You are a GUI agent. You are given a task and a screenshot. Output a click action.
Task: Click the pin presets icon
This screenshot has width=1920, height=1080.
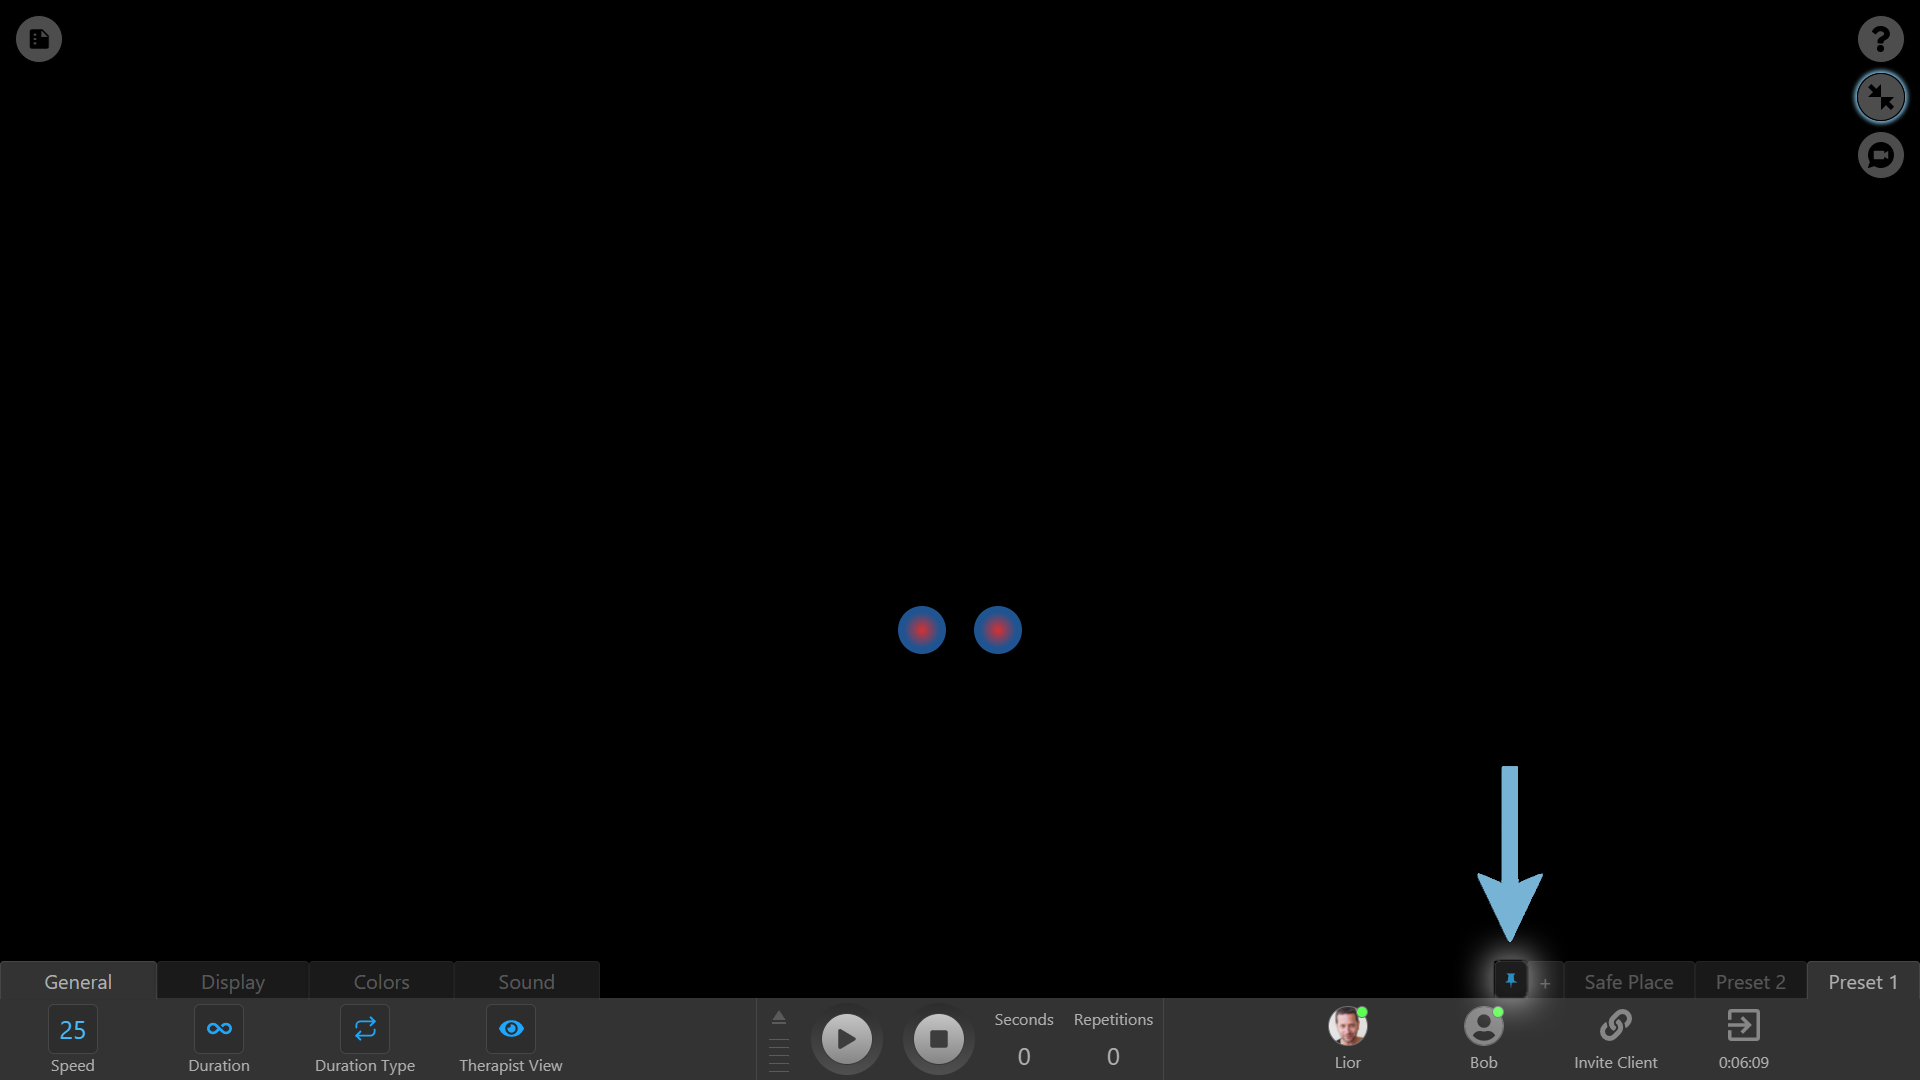[1510, 981]
